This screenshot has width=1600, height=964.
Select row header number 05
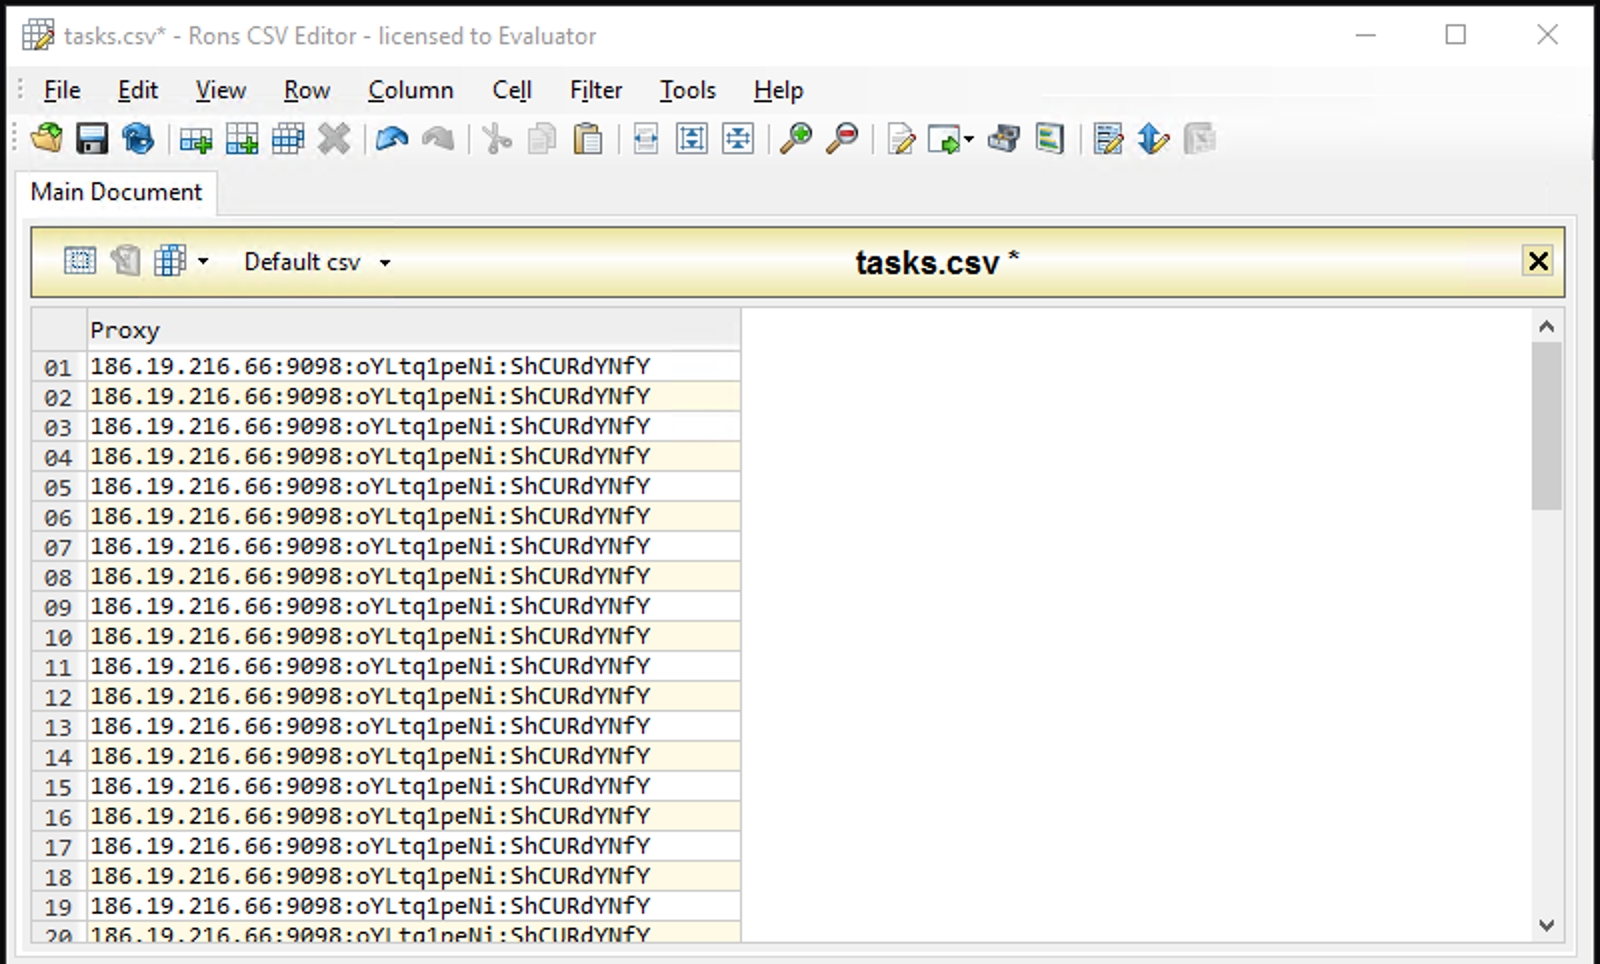coord(58,487)
